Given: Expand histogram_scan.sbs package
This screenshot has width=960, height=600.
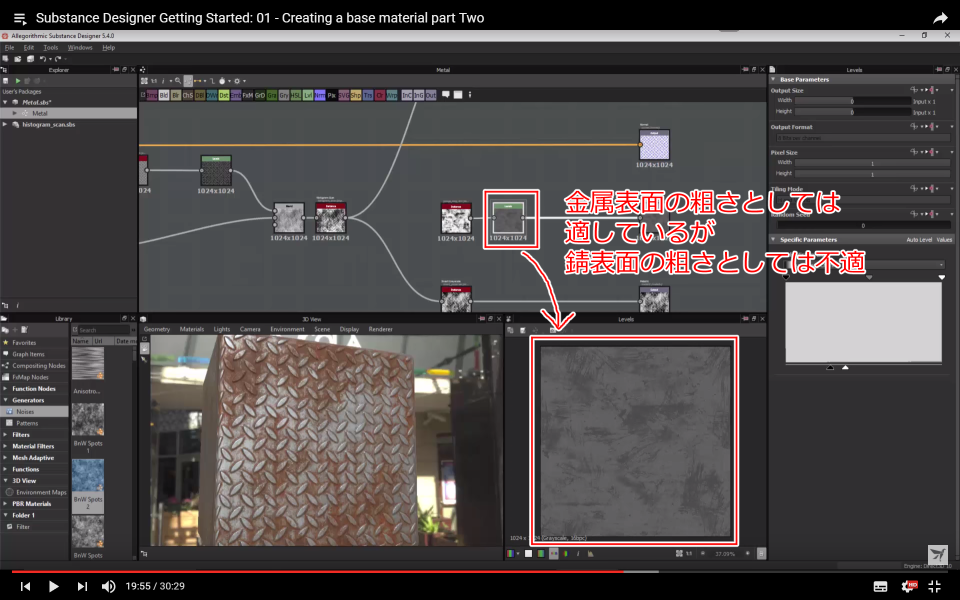Looking at the screenshot, I should click(x=6, y=124).
